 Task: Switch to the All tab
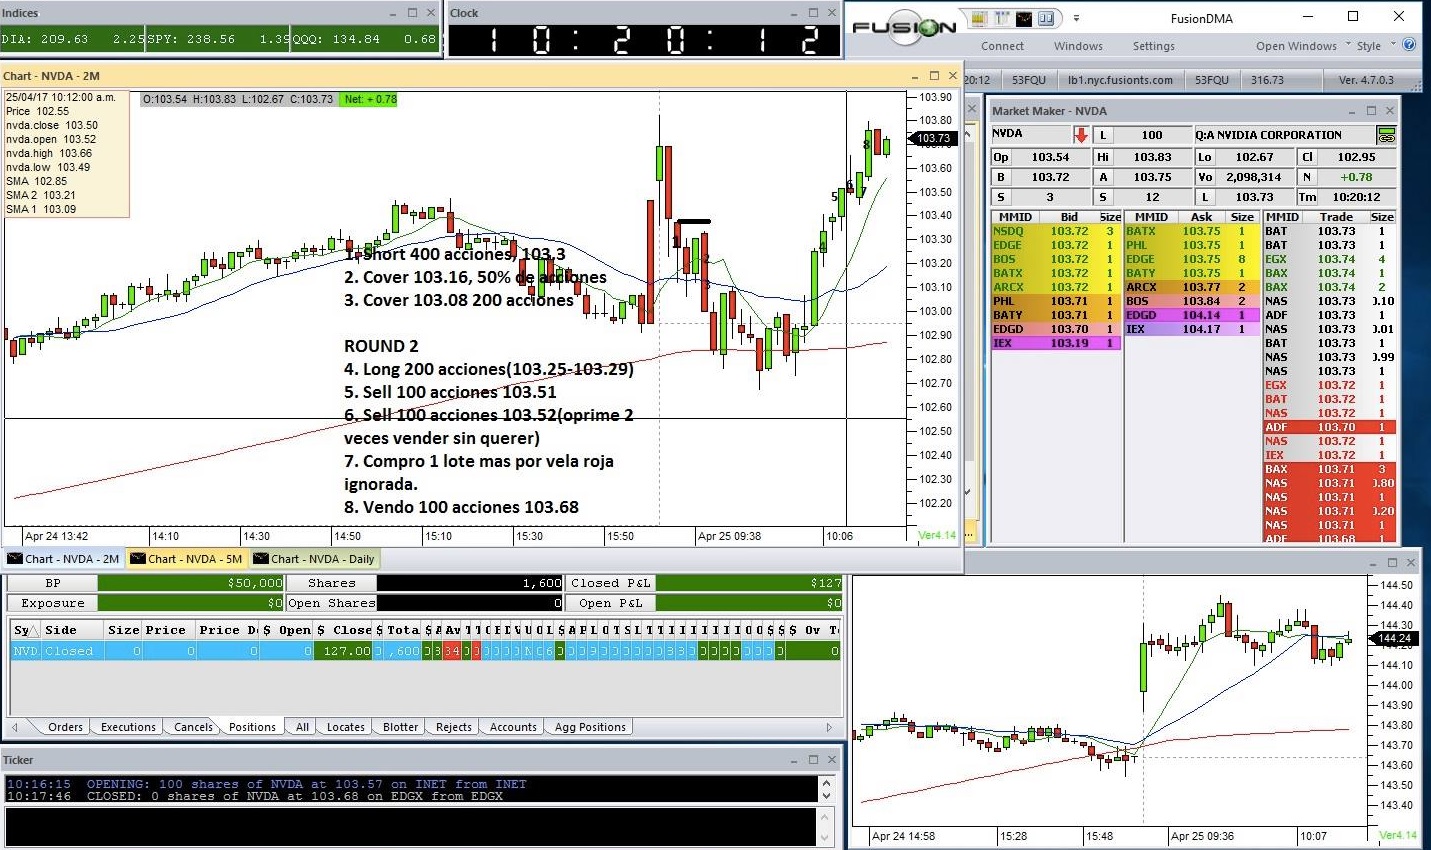pos(302,727)
